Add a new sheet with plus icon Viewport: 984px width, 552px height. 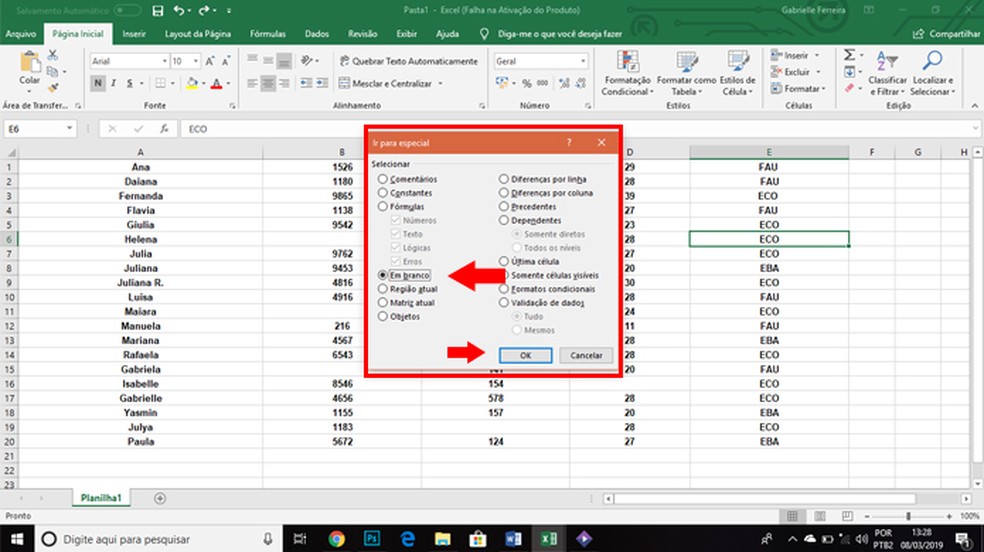tap(160, 498)
